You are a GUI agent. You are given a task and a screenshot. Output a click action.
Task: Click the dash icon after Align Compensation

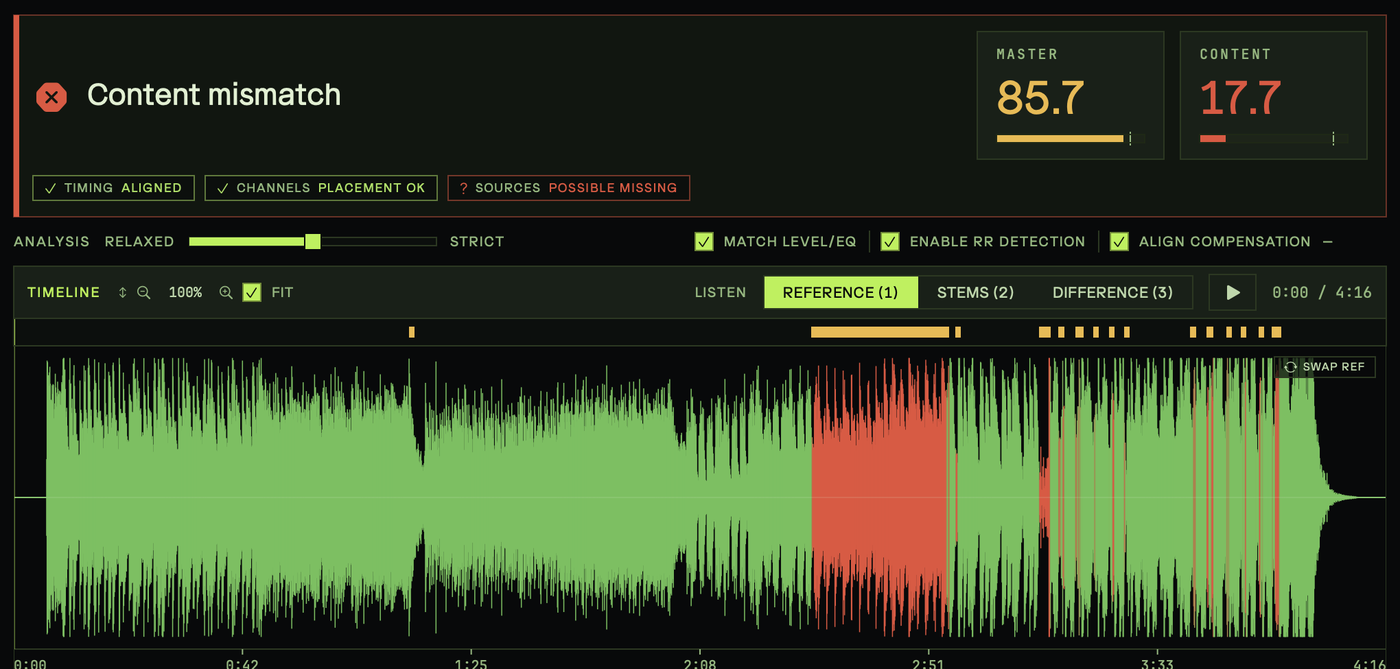coord(1328,241)
